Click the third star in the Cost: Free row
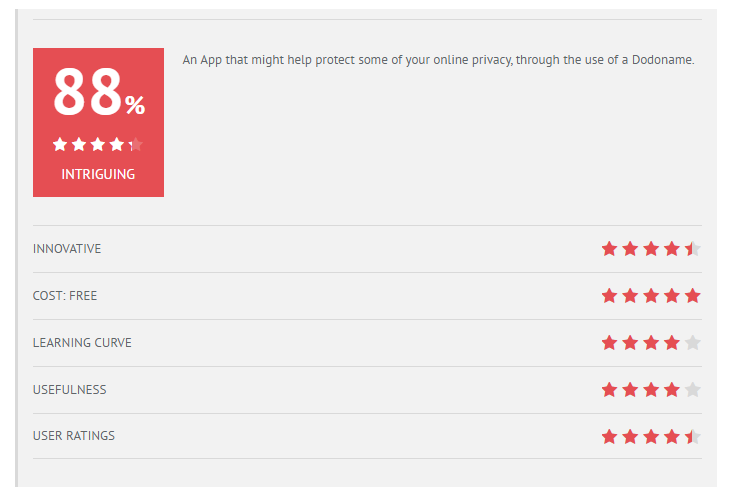 [x=651, y=296]
